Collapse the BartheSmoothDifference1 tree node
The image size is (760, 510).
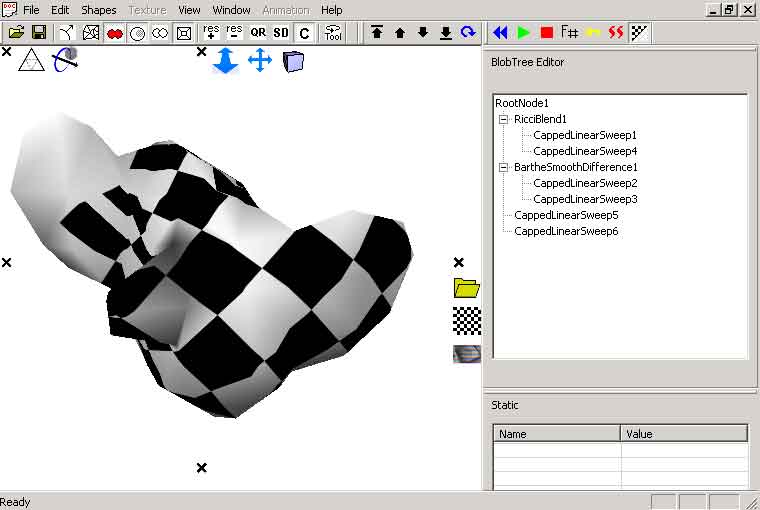click(x=504, y=167)
